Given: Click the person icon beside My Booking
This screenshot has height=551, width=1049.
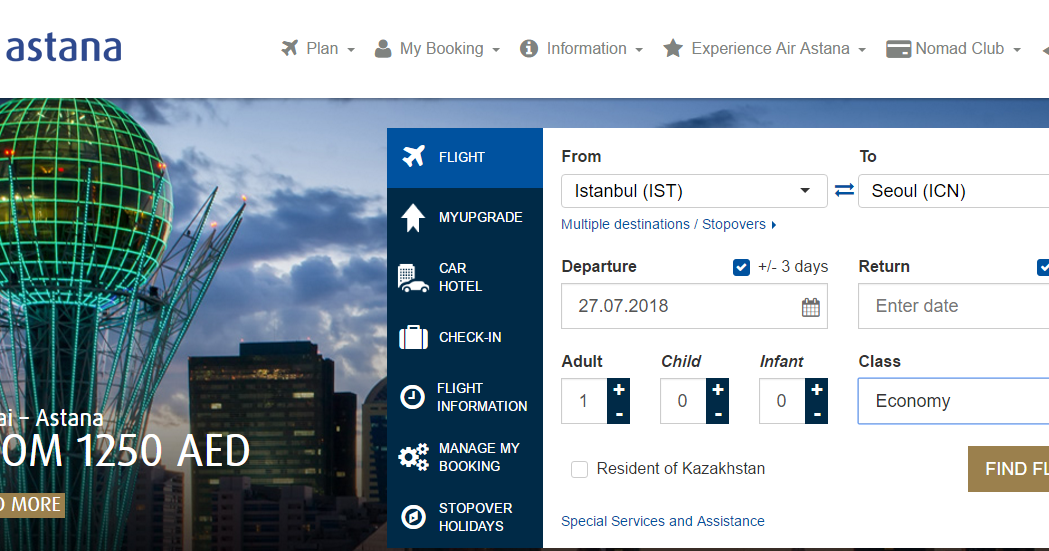Looking at the screenshot, I should (x=383, y=49).
